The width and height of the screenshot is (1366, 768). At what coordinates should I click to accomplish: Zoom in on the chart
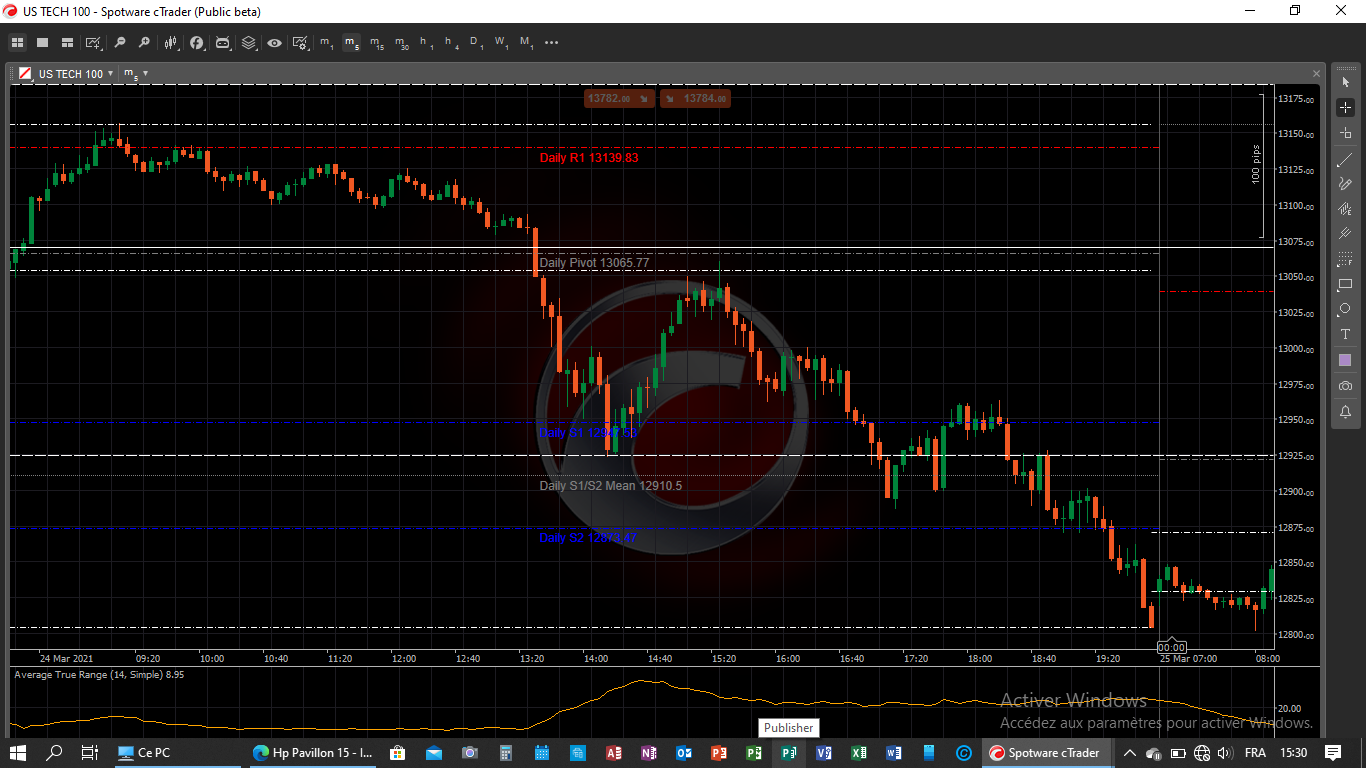144,43
